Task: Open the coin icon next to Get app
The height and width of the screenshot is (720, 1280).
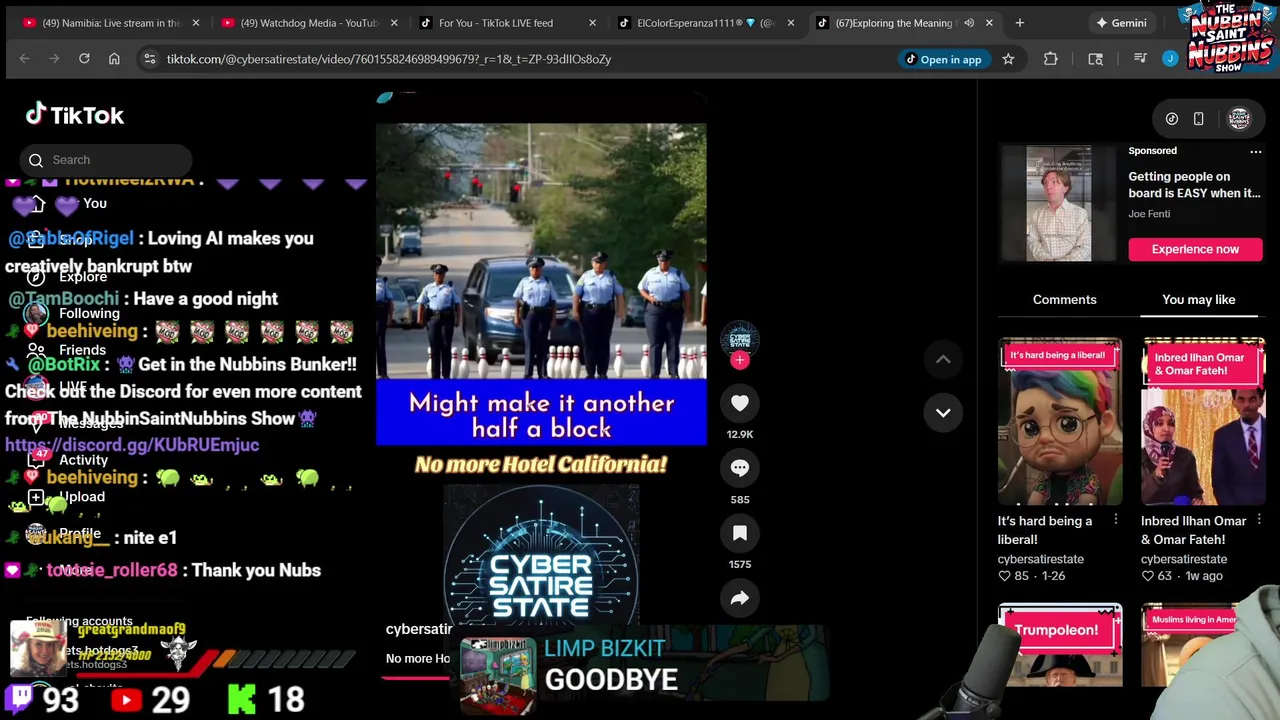Action: [x=1172, y=119]
